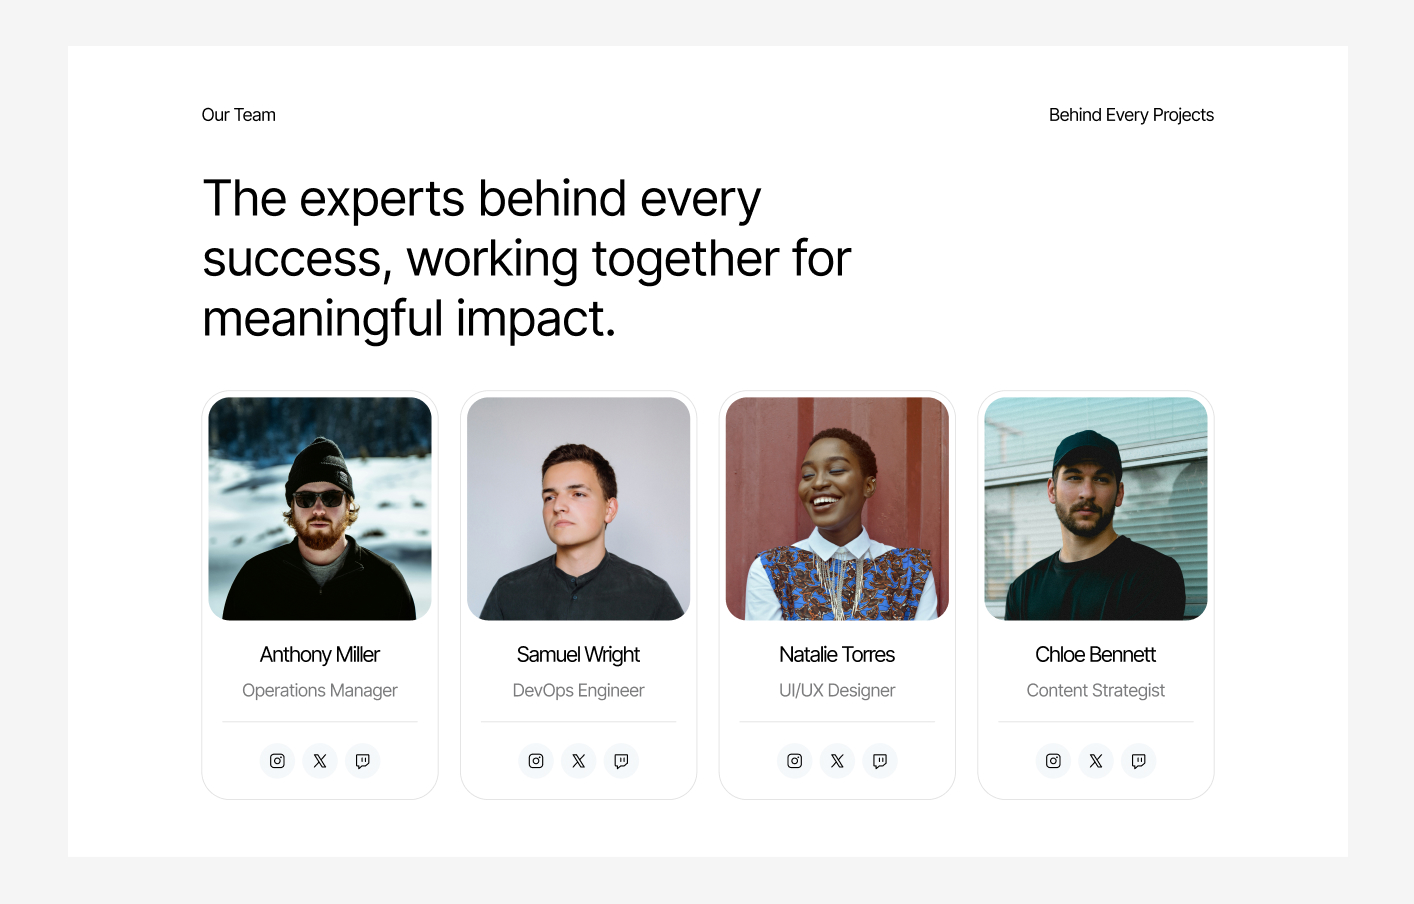Click the 'Our Team' label

click(238, 115)
